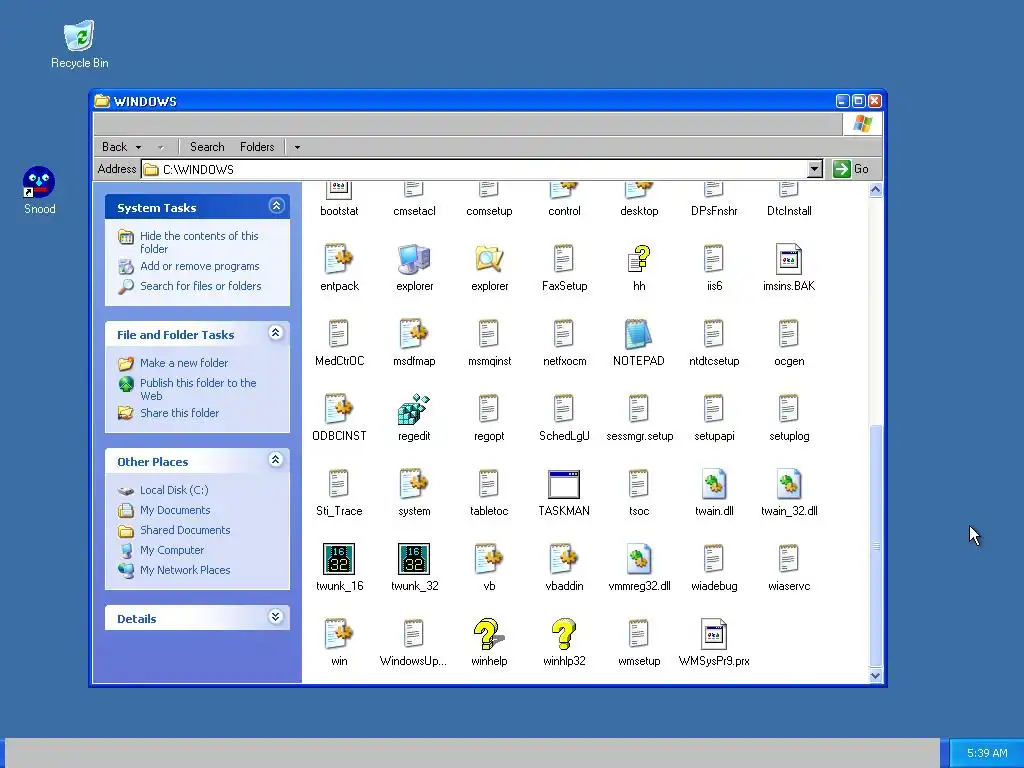The width and height of the screenshot is (1024, 768).
Task: Select the FaxSetup log file icon
Action: click(564, 259)
